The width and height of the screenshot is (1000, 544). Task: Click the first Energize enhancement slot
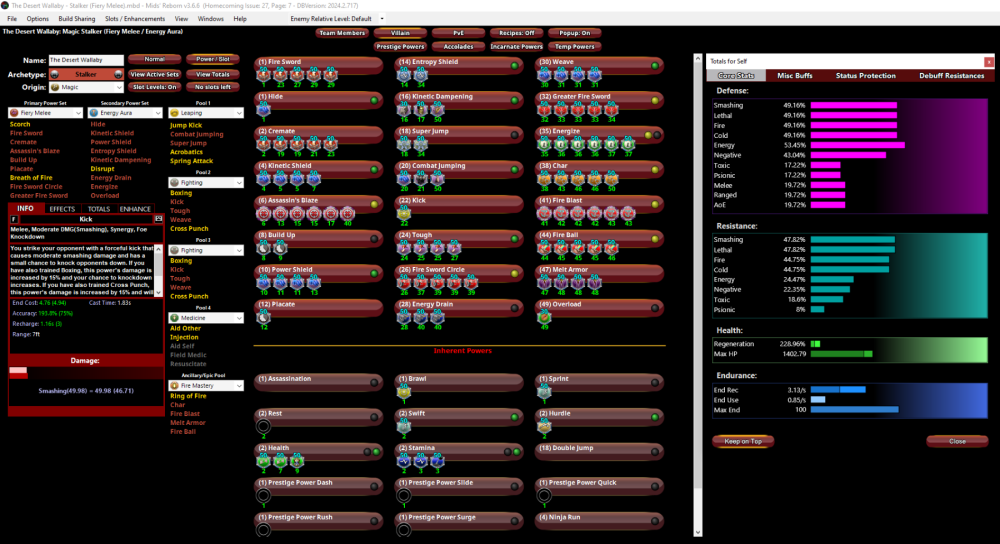(544, 143)
